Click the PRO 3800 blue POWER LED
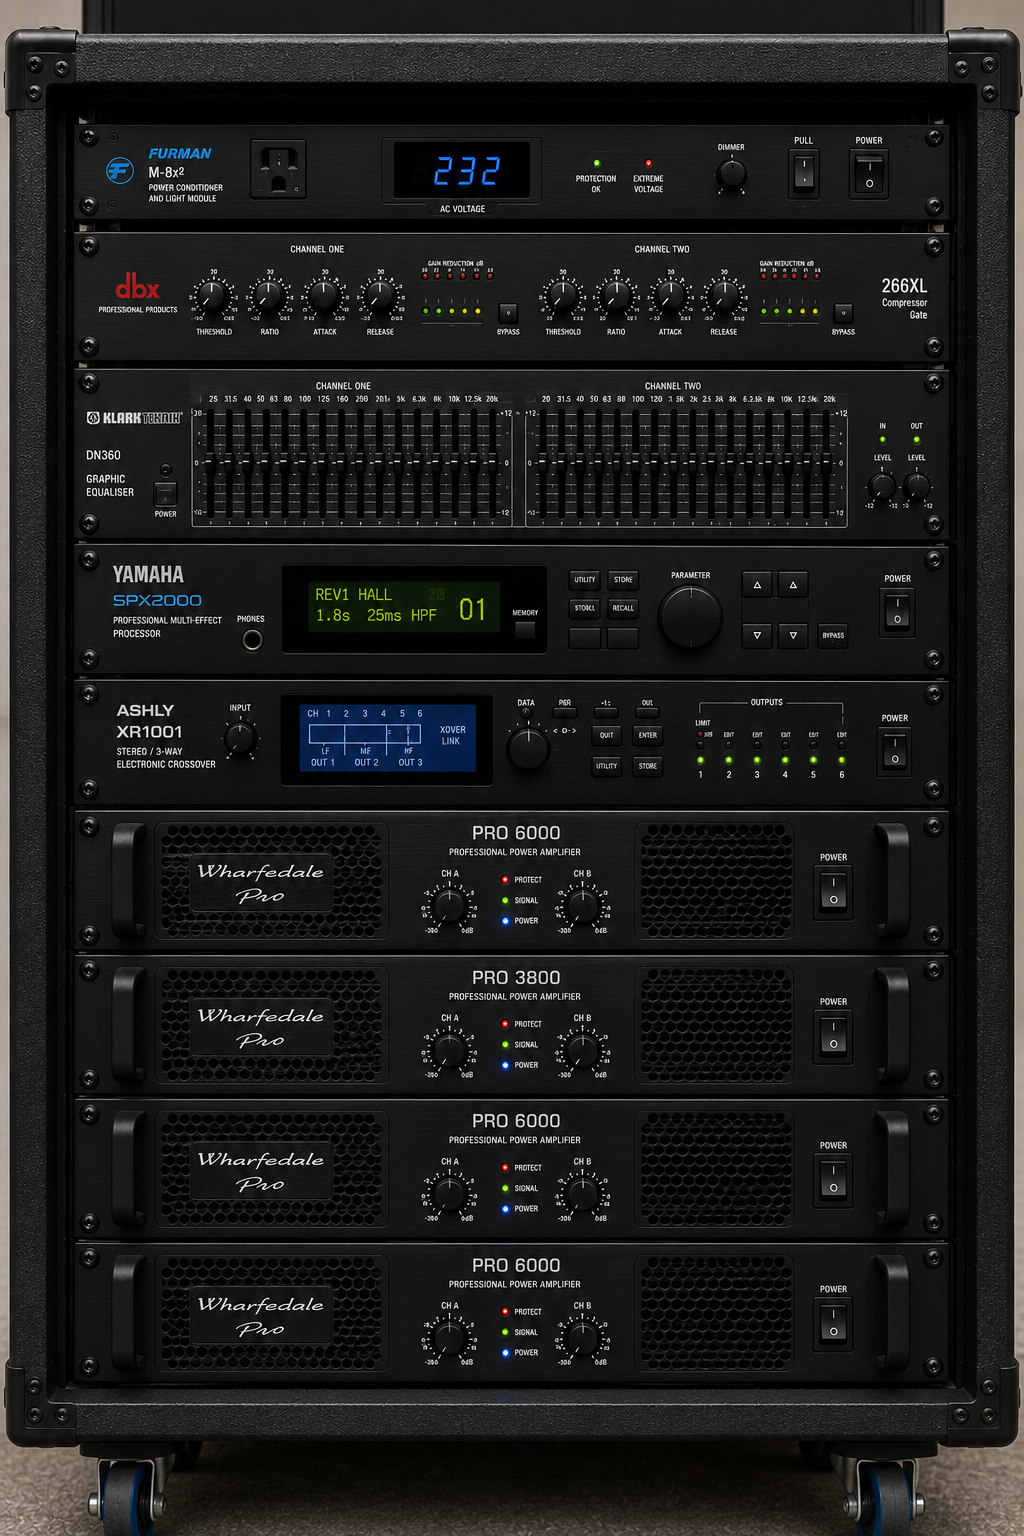This screenshot has width=1024, height=1536. 505,1065
